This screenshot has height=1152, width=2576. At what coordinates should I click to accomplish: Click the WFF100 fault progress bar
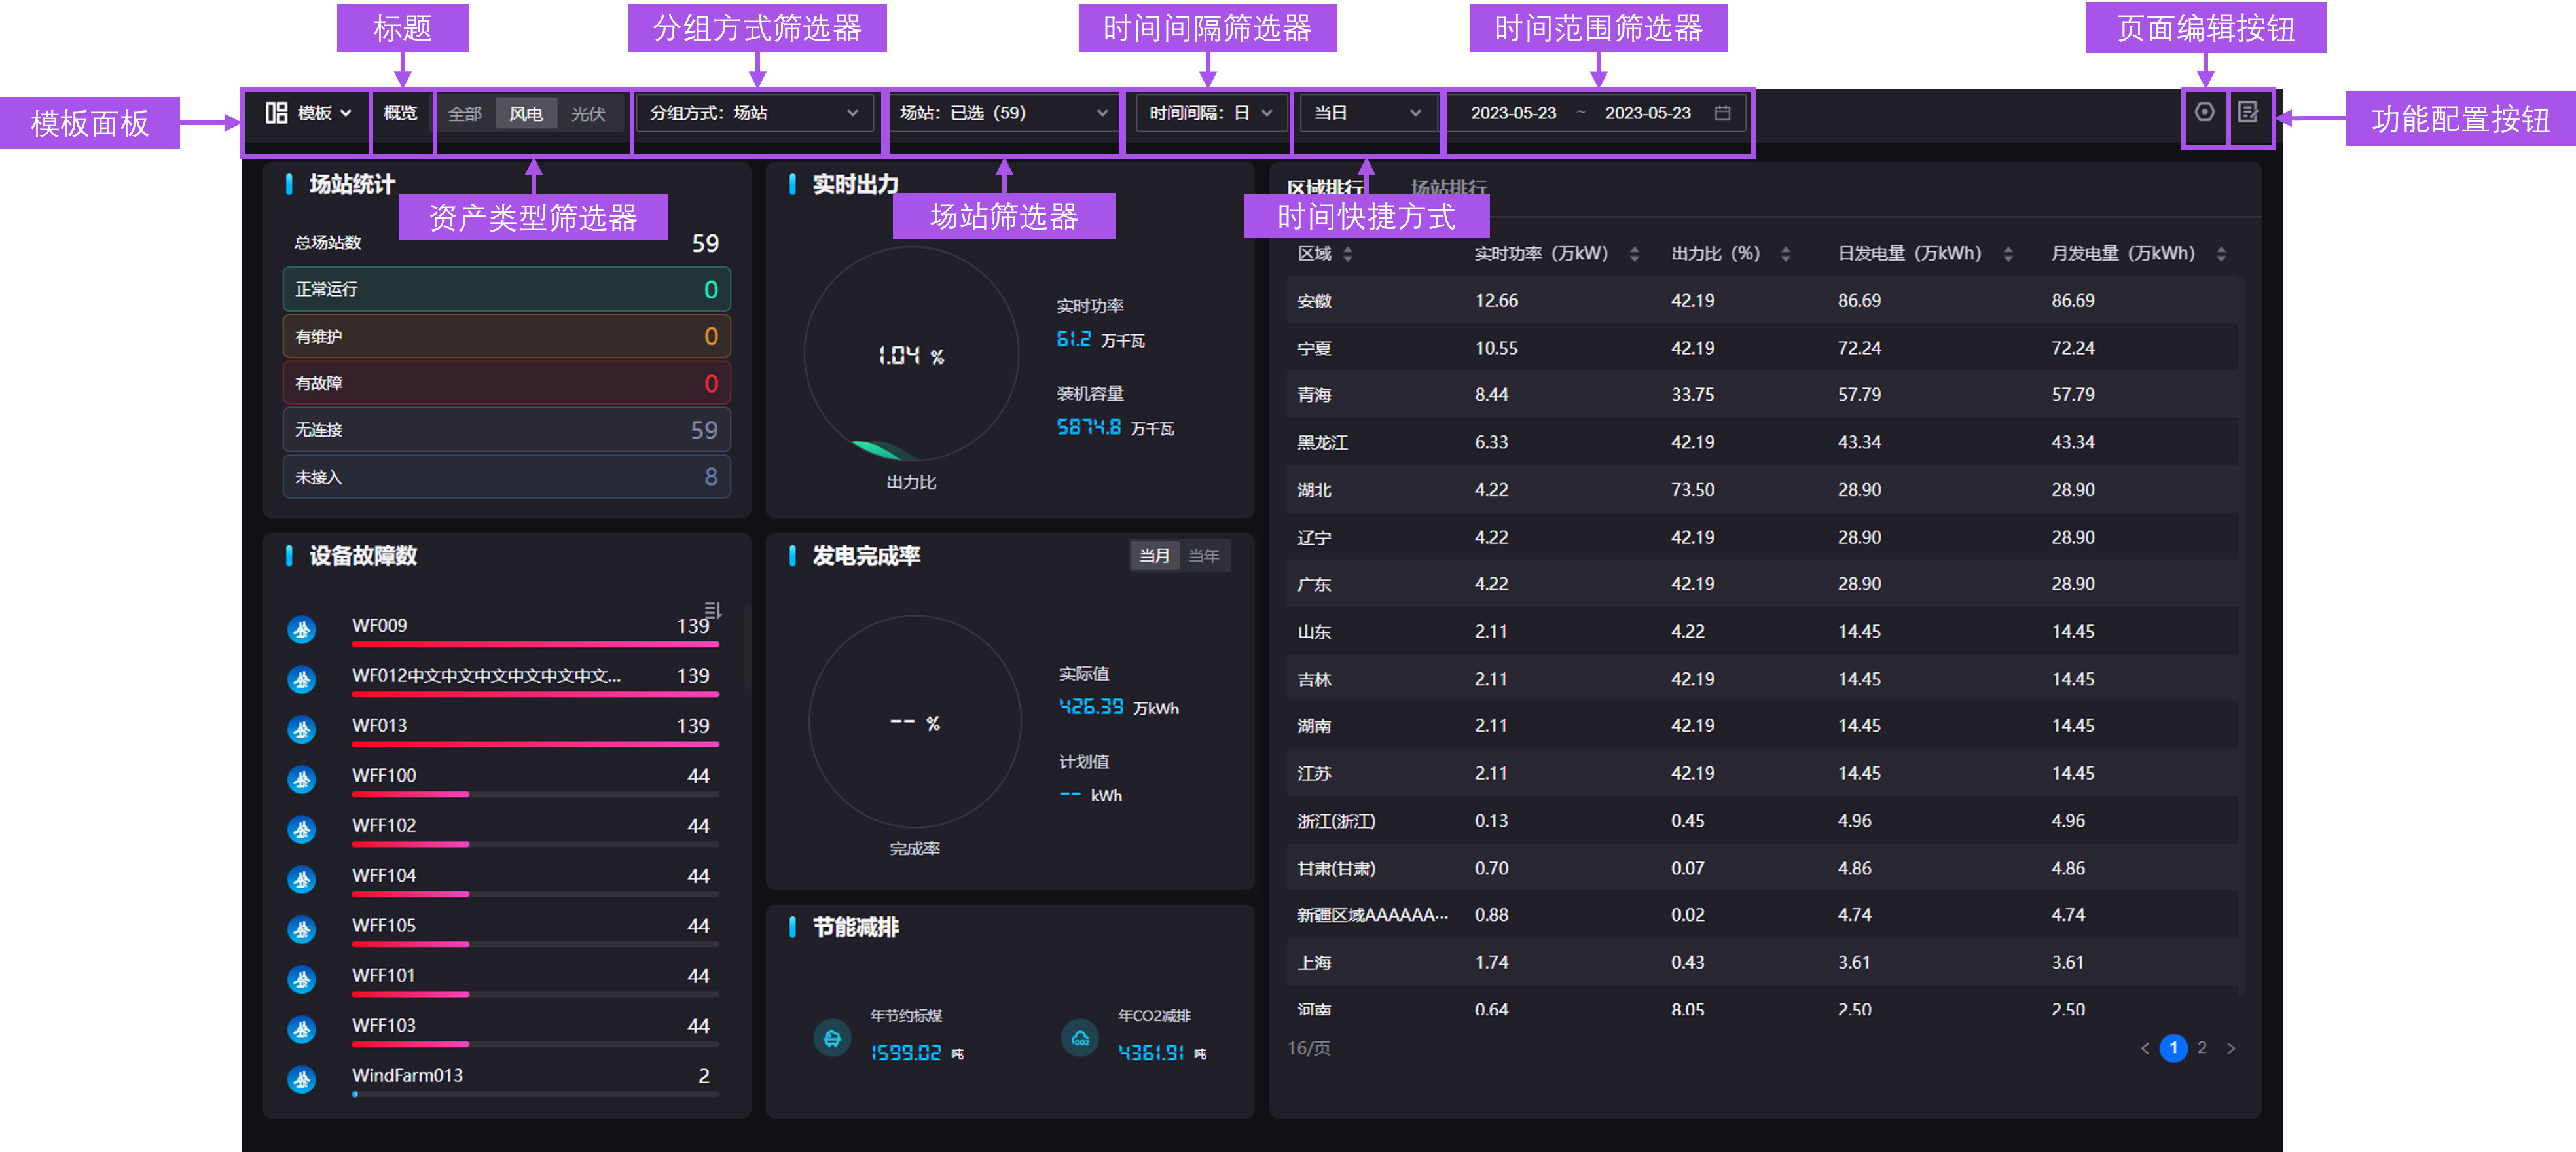(x=534, y=794)
